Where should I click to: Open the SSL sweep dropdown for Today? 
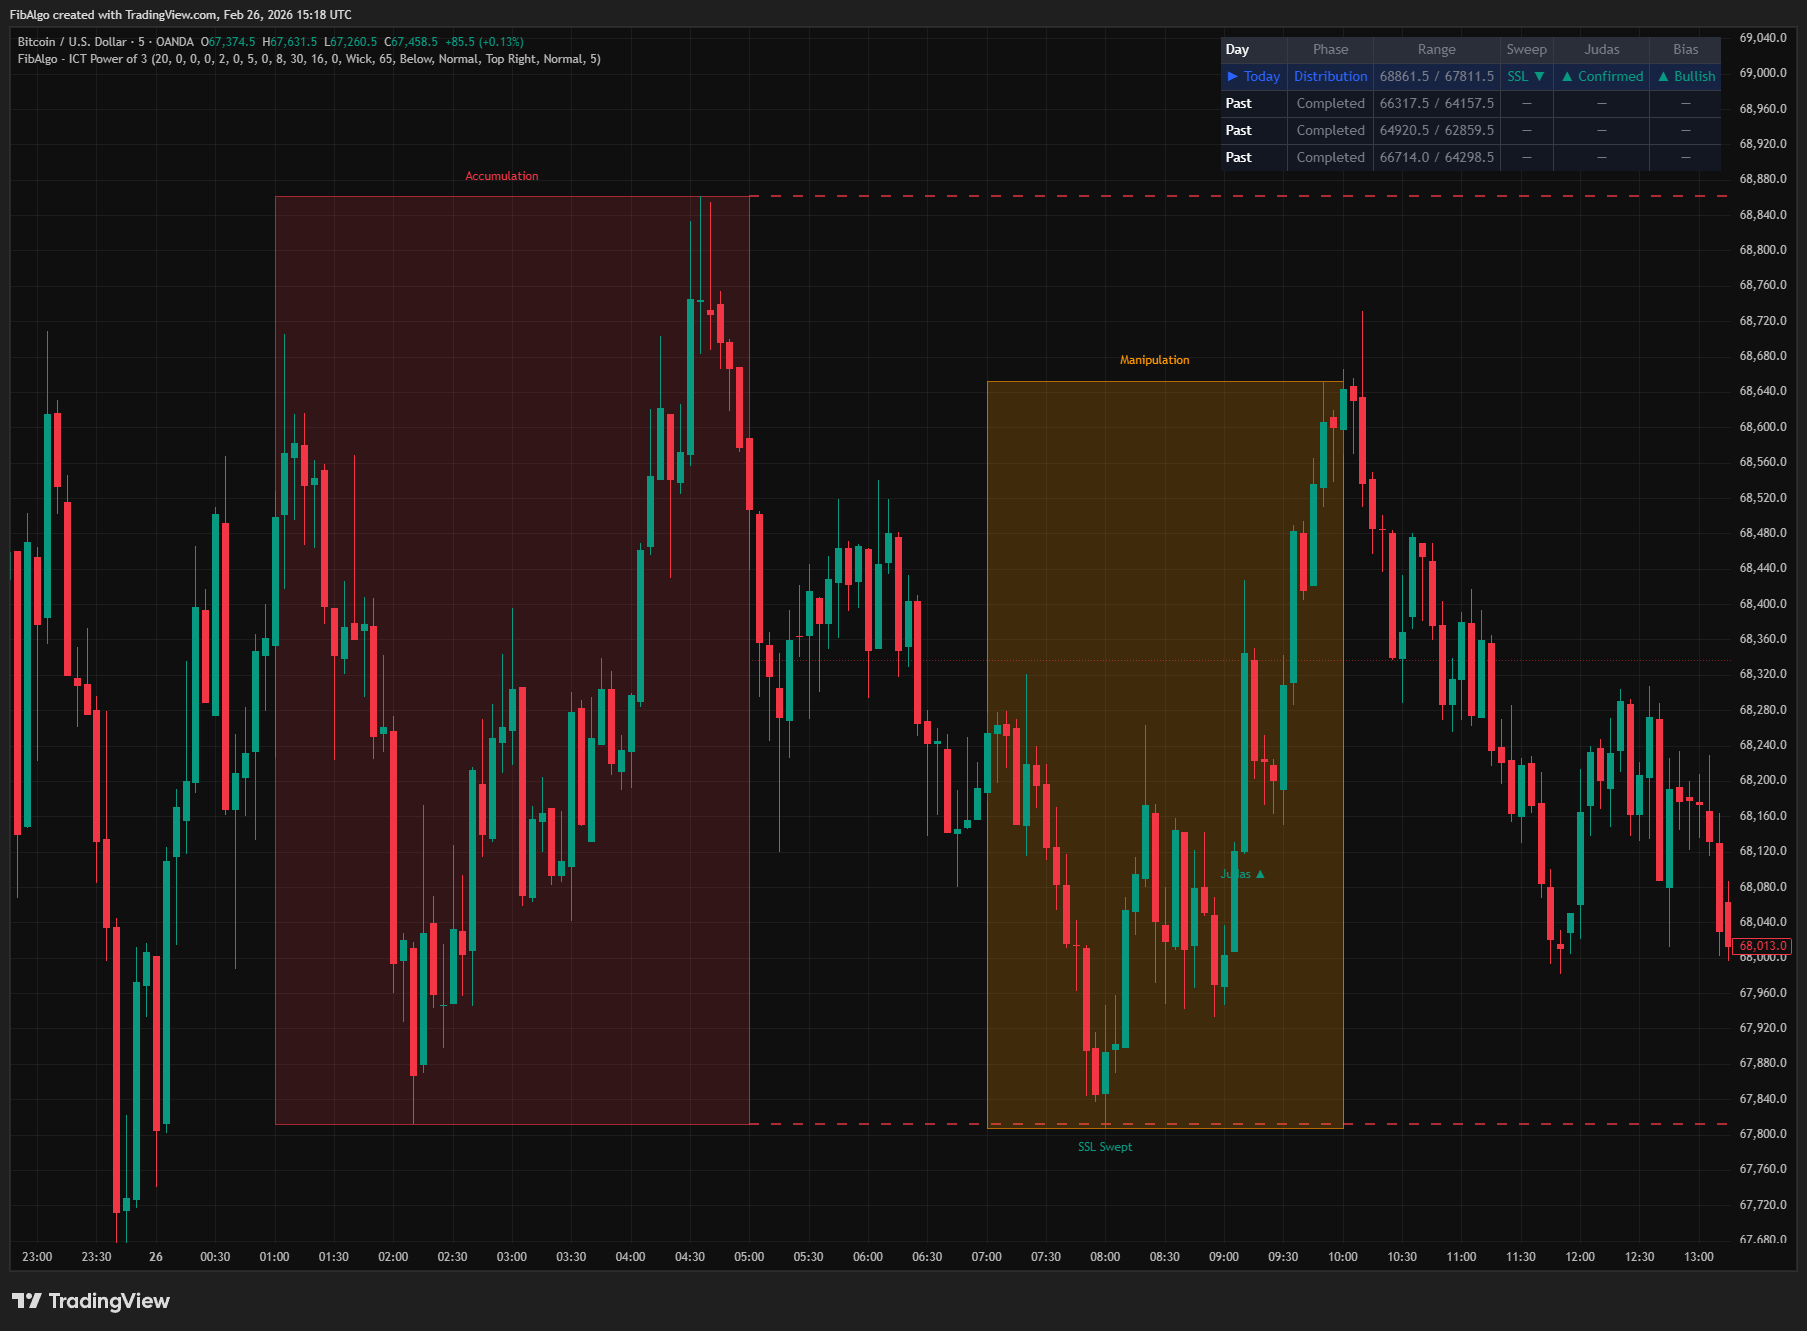point(1527,76)
